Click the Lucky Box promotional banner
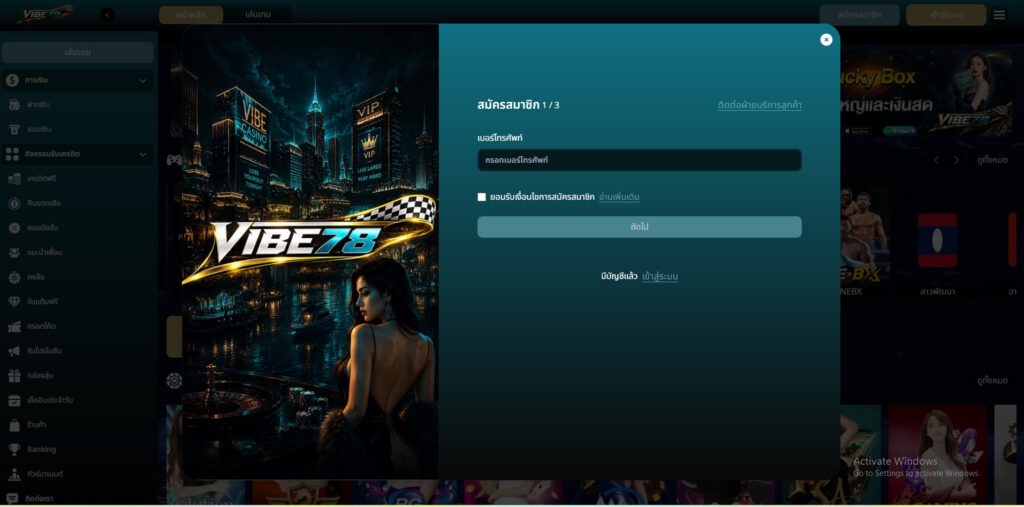The width and height of the screenshot is (1024, 507). 925,91
